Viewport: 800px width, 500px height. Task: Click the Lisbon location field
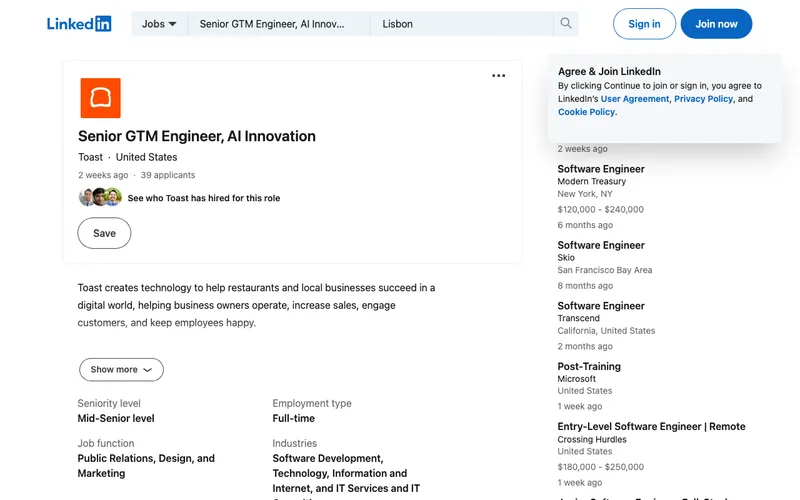point(462,24)
